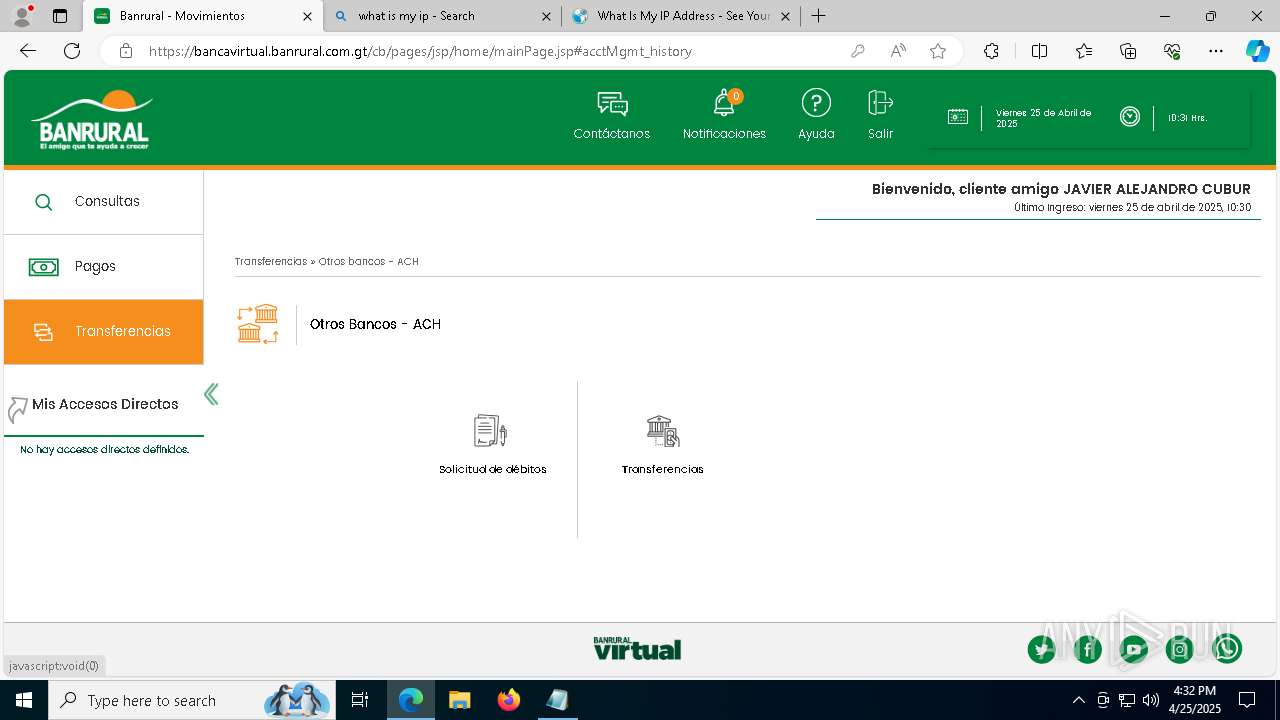1280x720 pixels.
Task: Select the Transferencias sidebar menu
Action: [103, 332]
